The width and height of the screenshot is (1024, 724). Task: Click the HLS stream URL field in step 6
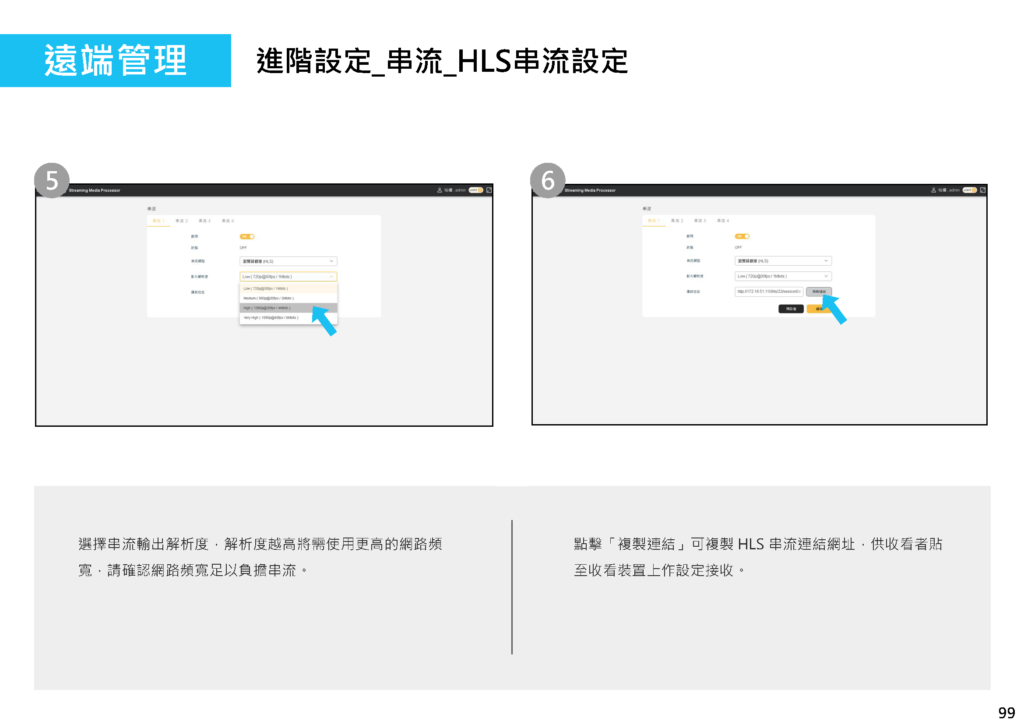(x=768, y=292)
